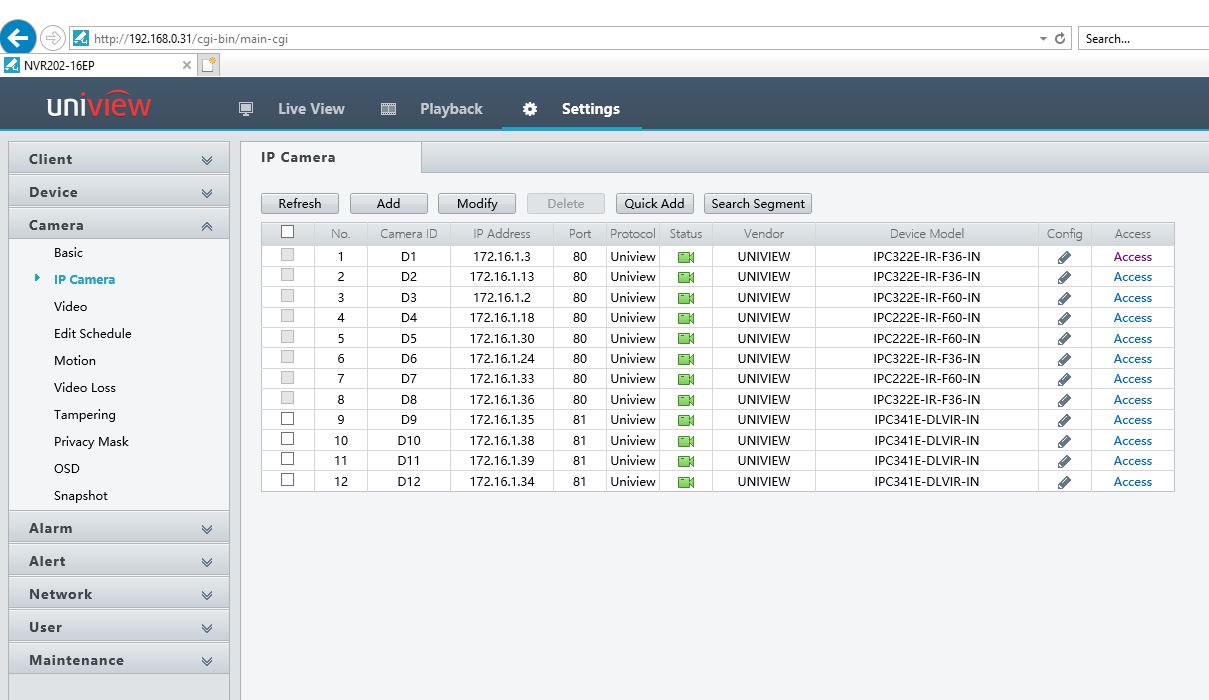Click the IP Camera panel tab
This screenshot has width=1209, height=700.
point(330,158)
